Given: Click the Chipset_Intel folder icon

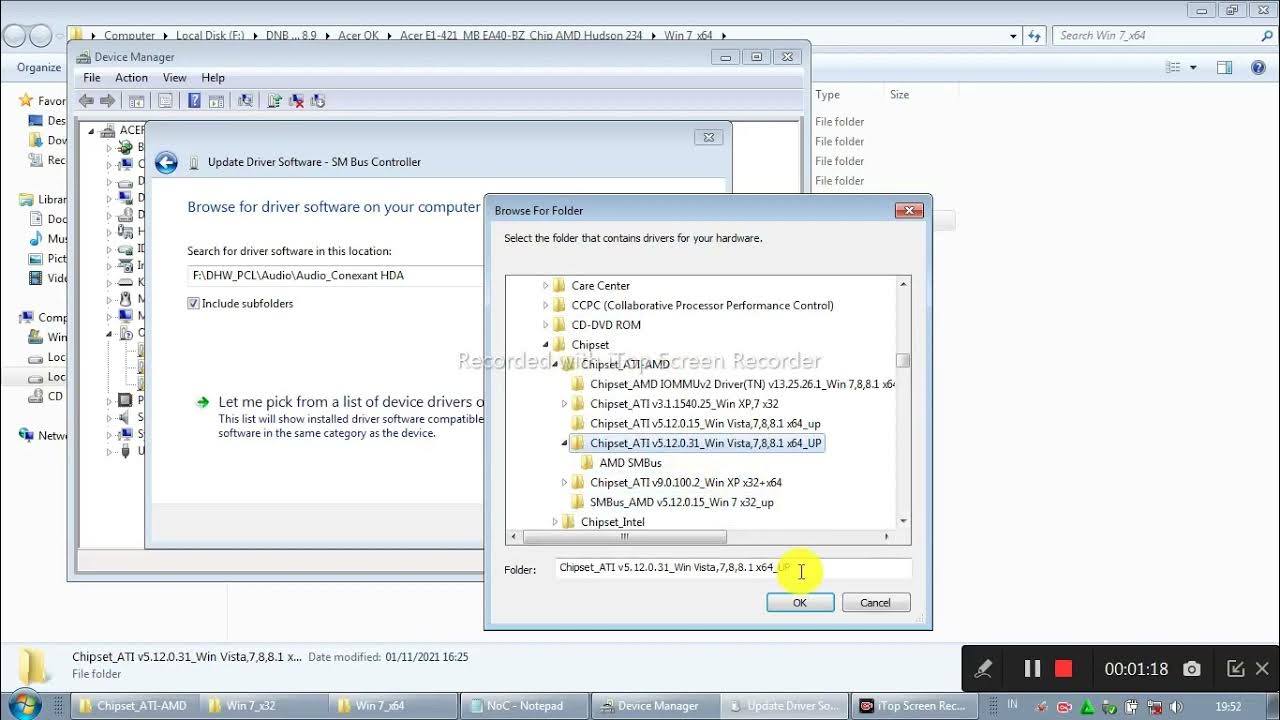Looking at the screenshot, I should click(x=568, y=522).
